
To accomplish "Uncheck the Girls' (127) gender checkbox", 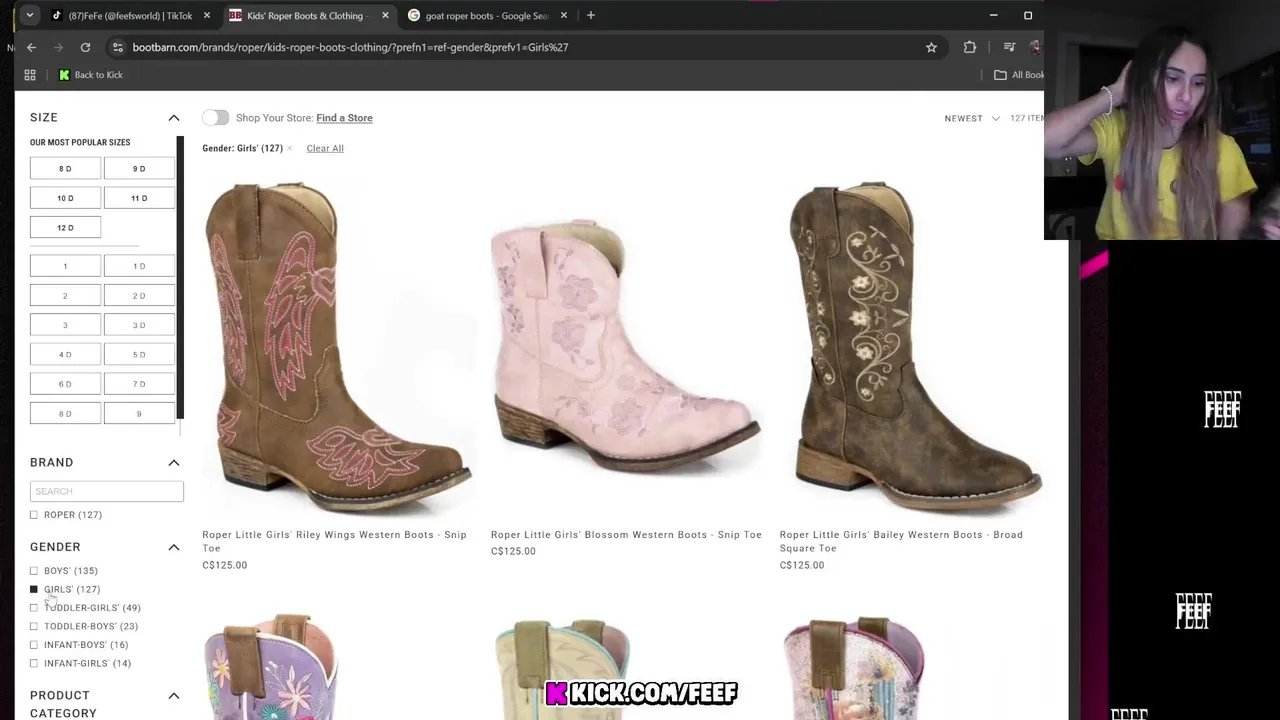I will point(34,589).
